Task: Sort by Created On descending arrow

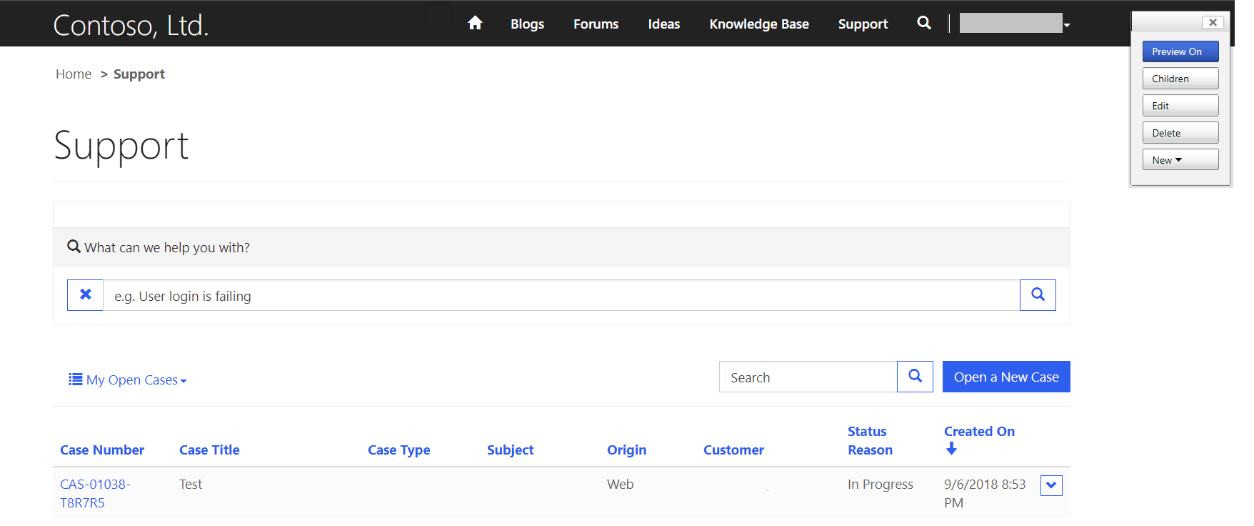Action: 951,449
